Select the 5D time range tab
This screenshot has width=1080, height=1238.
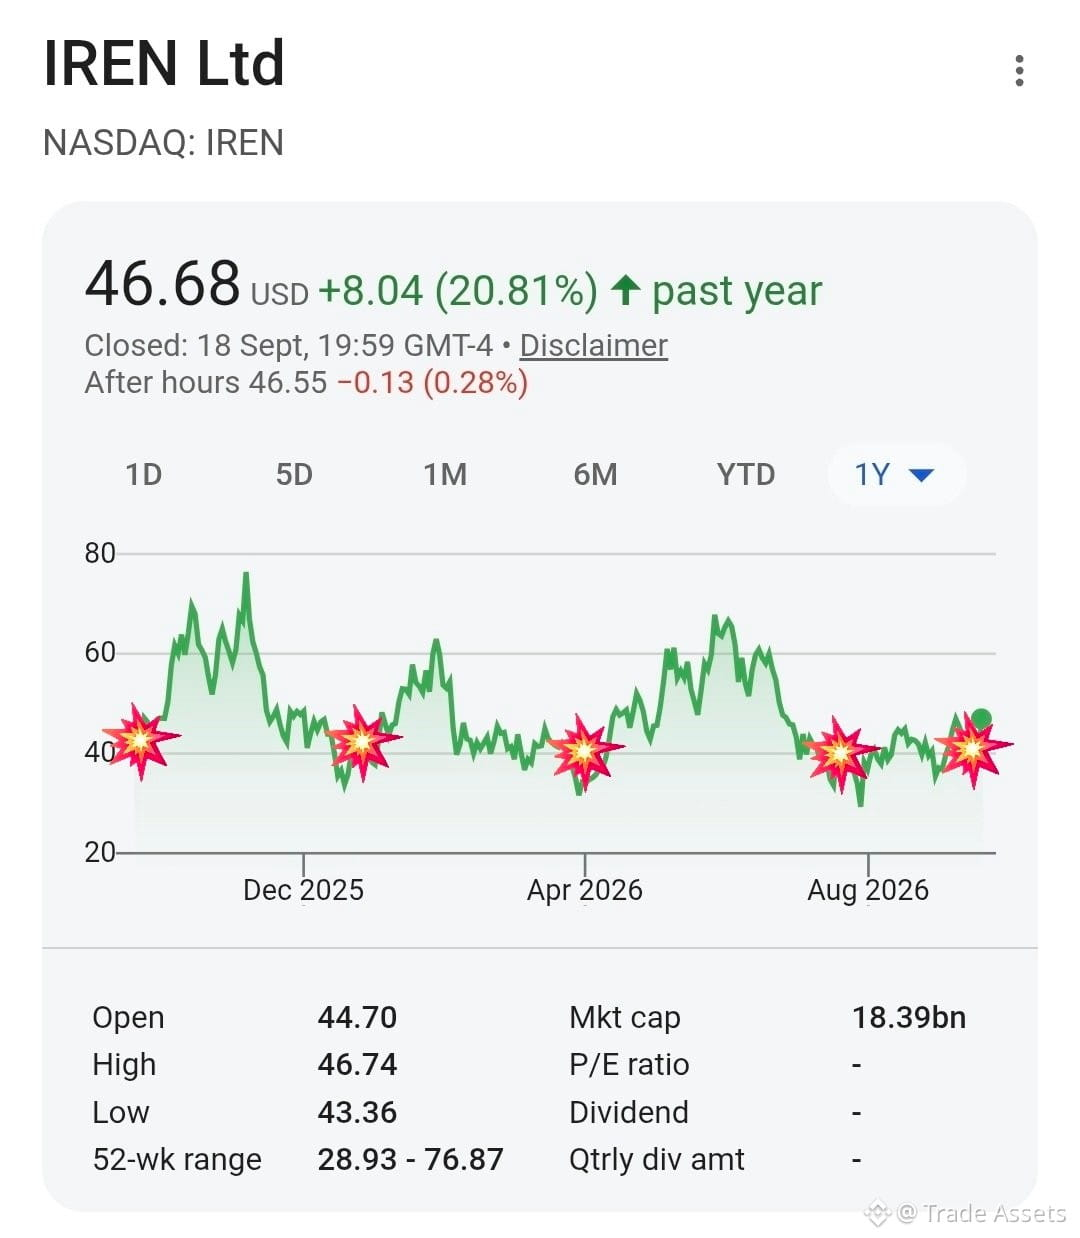click(x=294, y=474)
